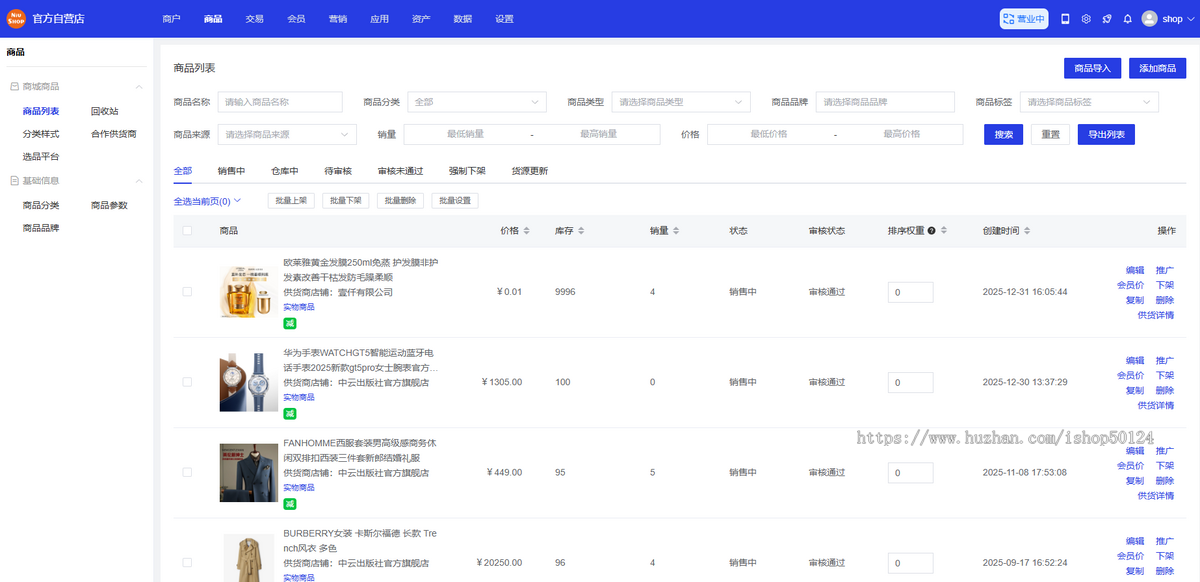Click the 添加商品 button
The height and width of the screenshot is (582, 1200).
[1157, 68]
